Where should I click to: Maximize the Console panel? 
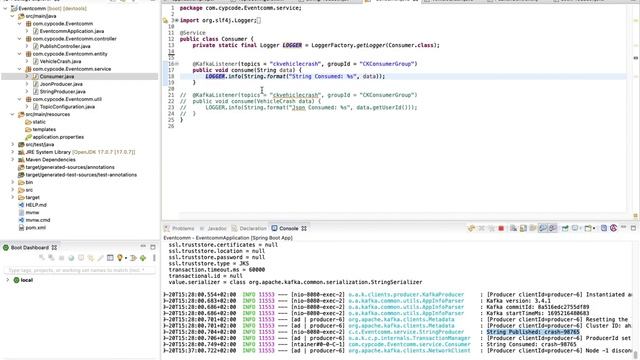633,228
